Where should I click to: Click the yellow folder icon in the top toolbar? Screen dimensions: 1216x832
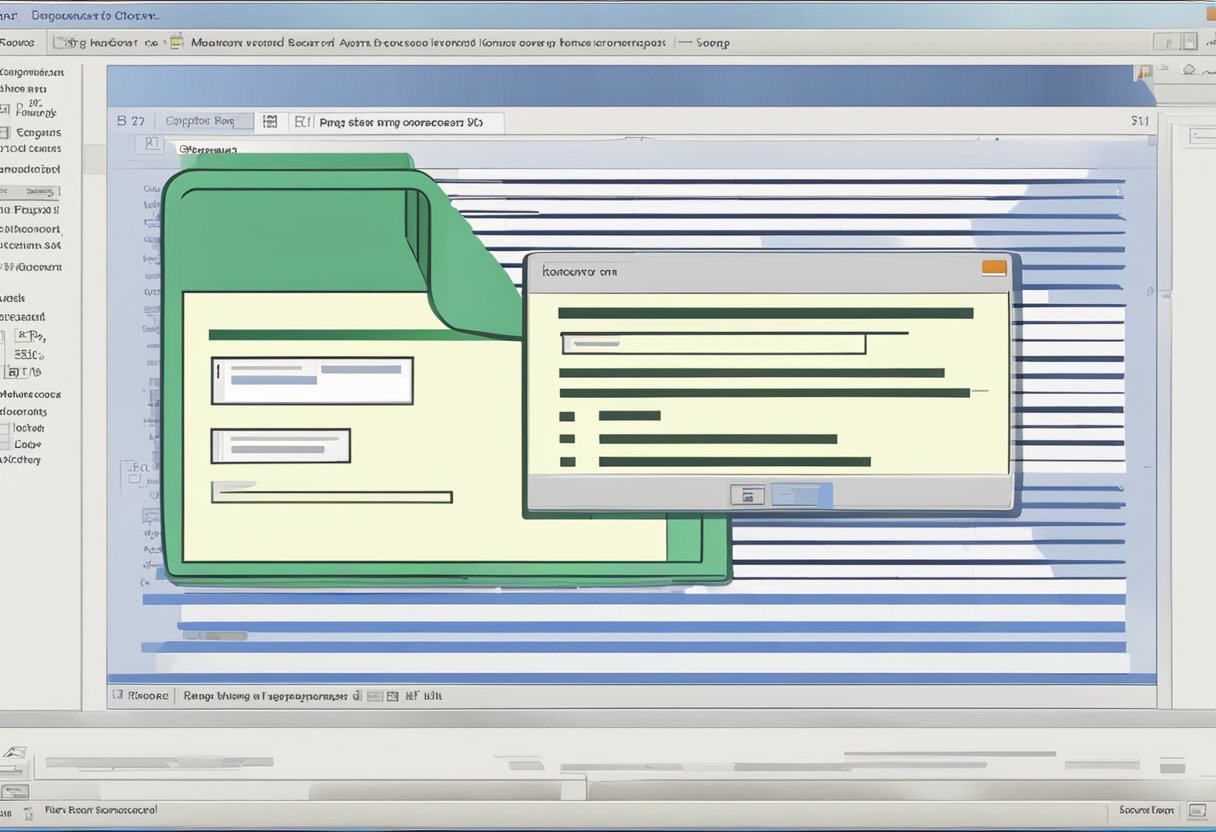[176, 42]
